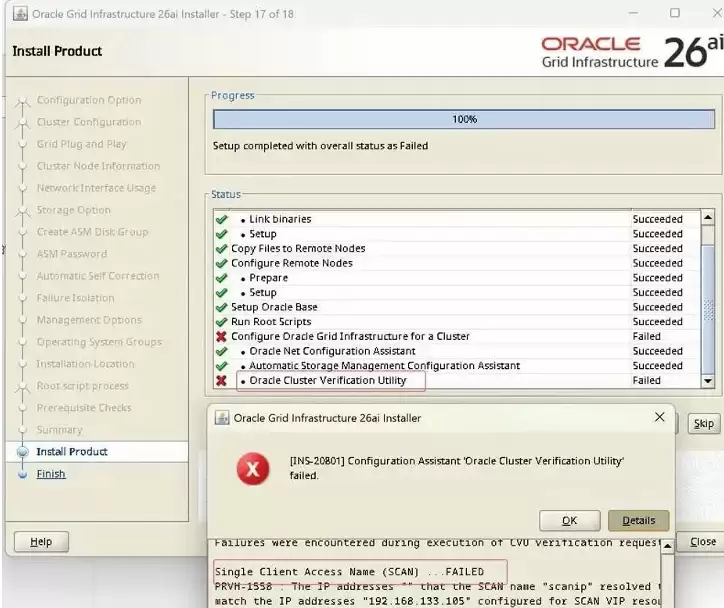
Task: Select the Oracle Cluster Verification Utility row
Action: (457, 380)
